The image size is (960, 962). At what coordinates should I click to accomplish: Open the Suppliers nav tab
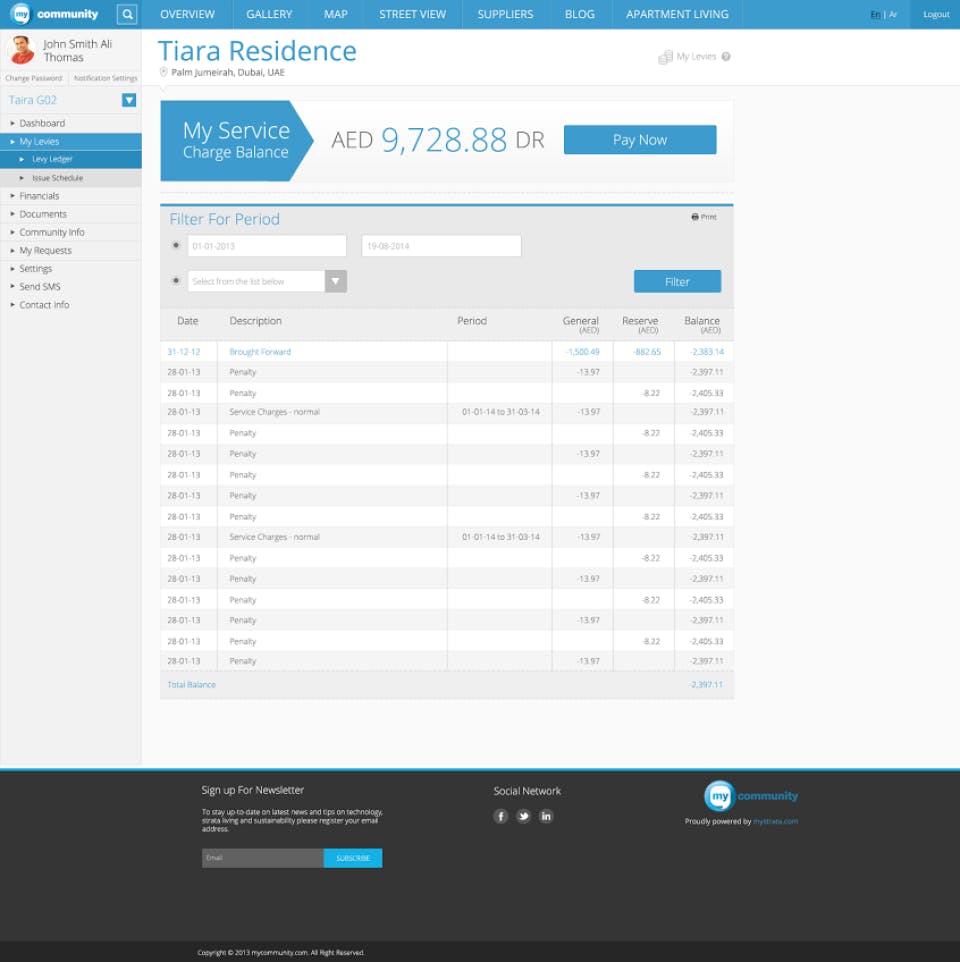click(x=505, y=14)
